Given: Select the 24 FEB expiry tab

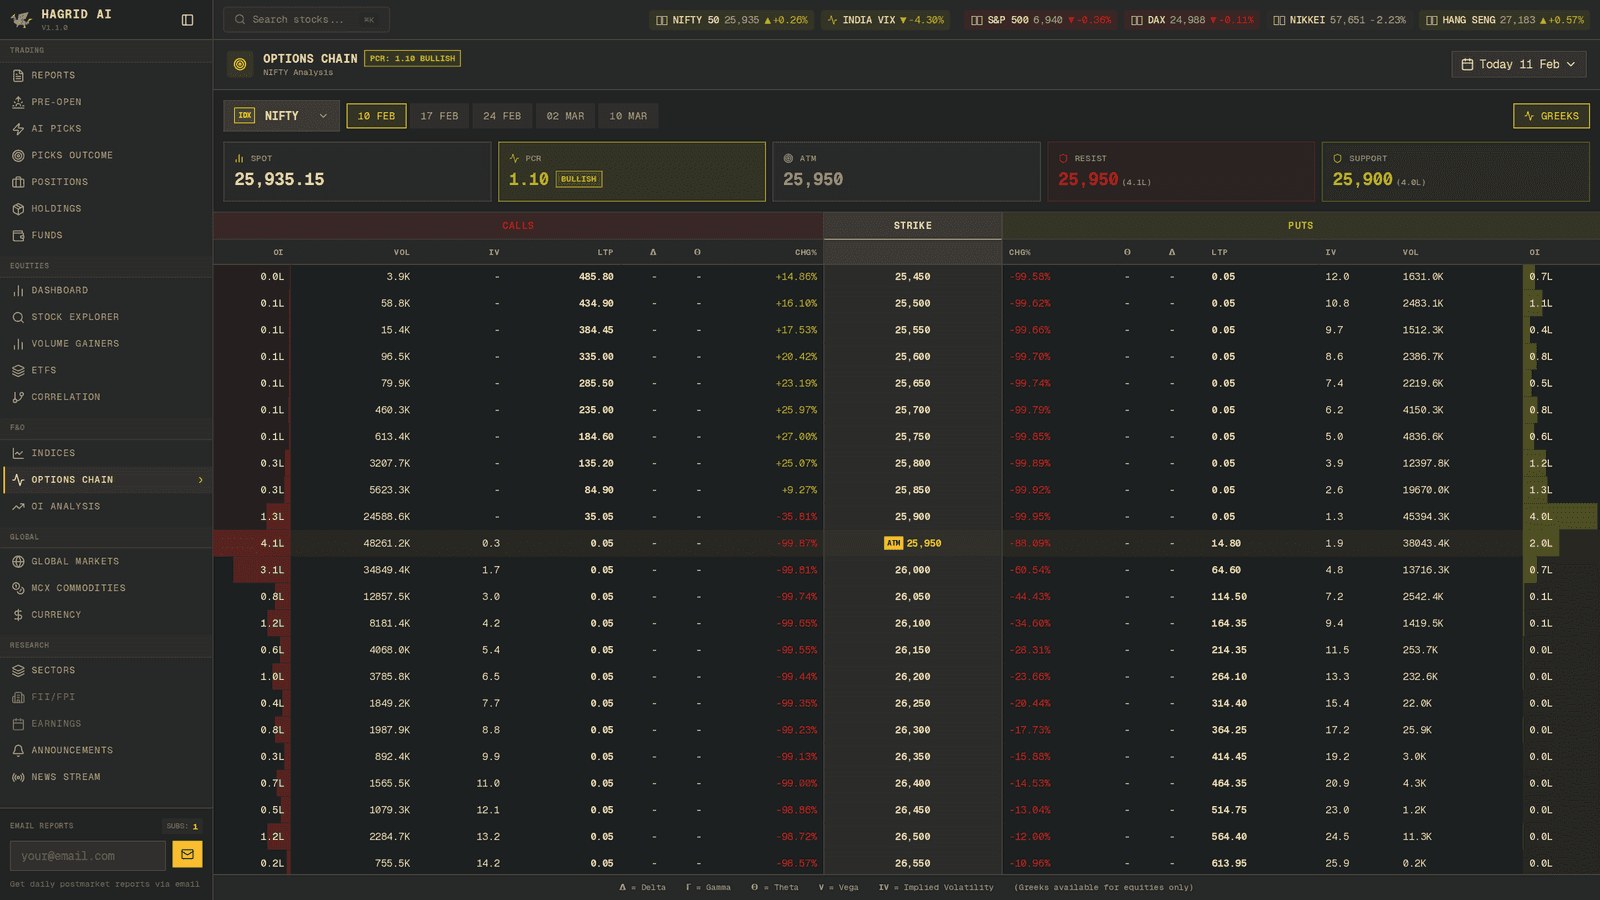Looking at the screenshot, I should pos(502,116).
